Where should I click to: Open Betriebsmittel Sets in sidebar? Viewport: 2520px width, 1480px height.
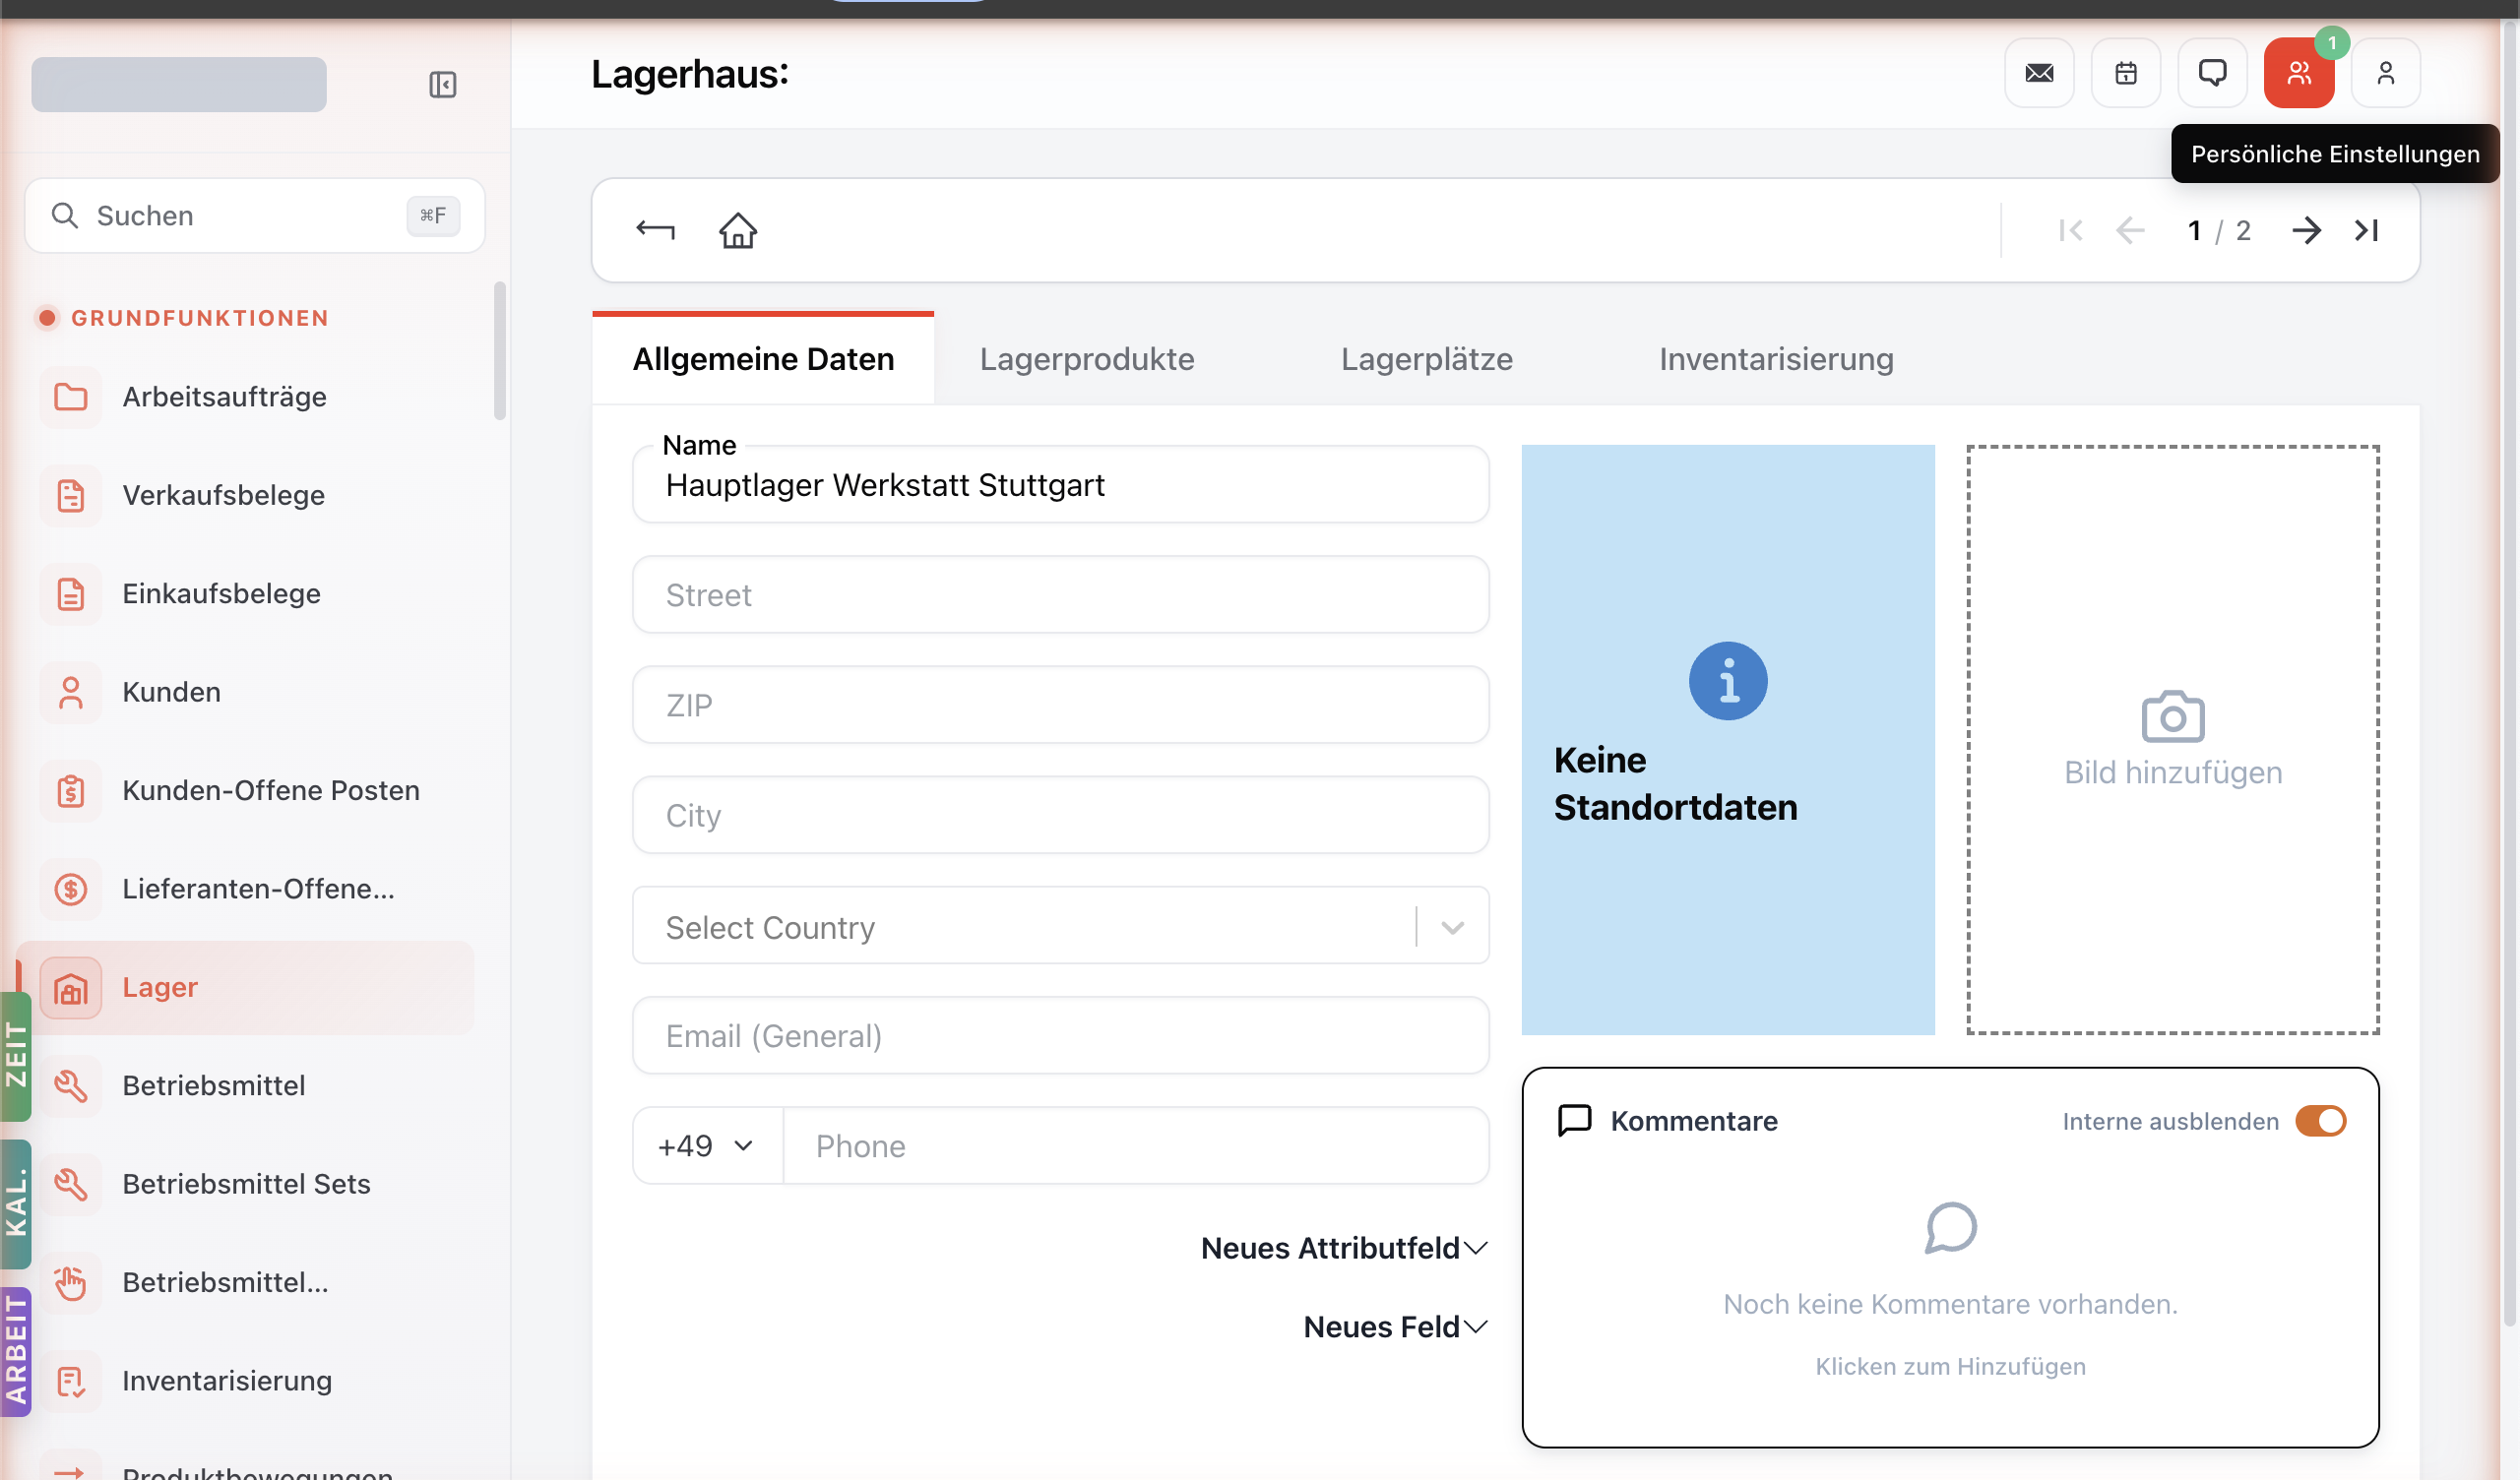245,1184
